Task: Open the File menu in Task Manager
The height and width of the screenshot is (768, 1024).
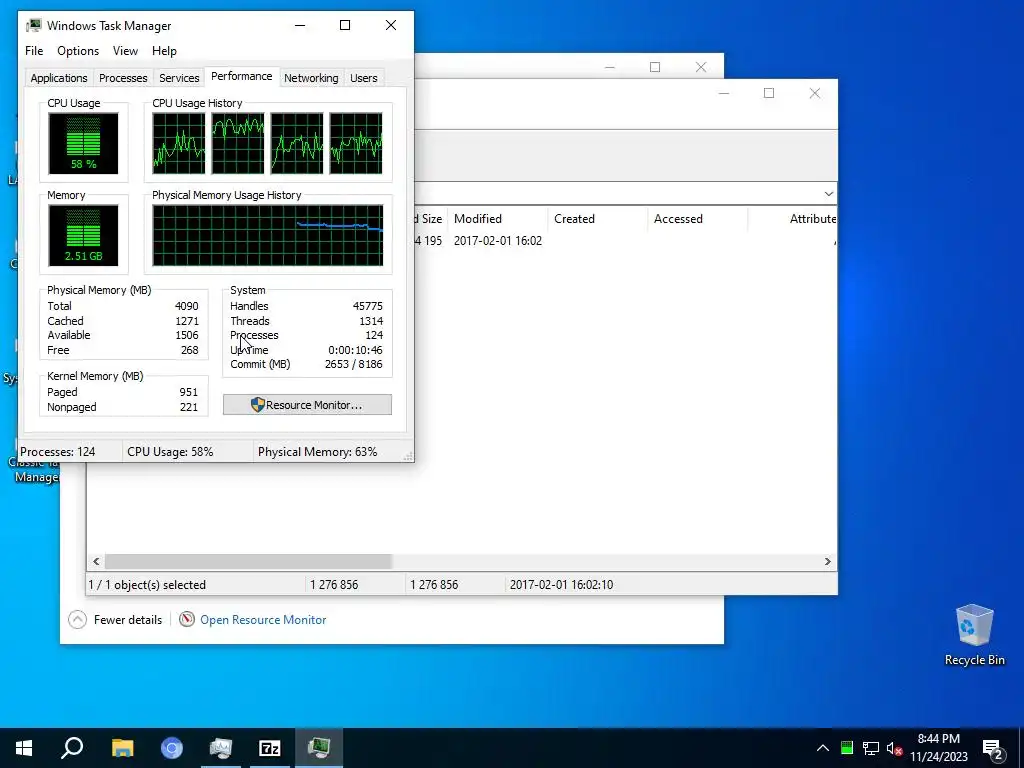Action: tap(34, 51)
